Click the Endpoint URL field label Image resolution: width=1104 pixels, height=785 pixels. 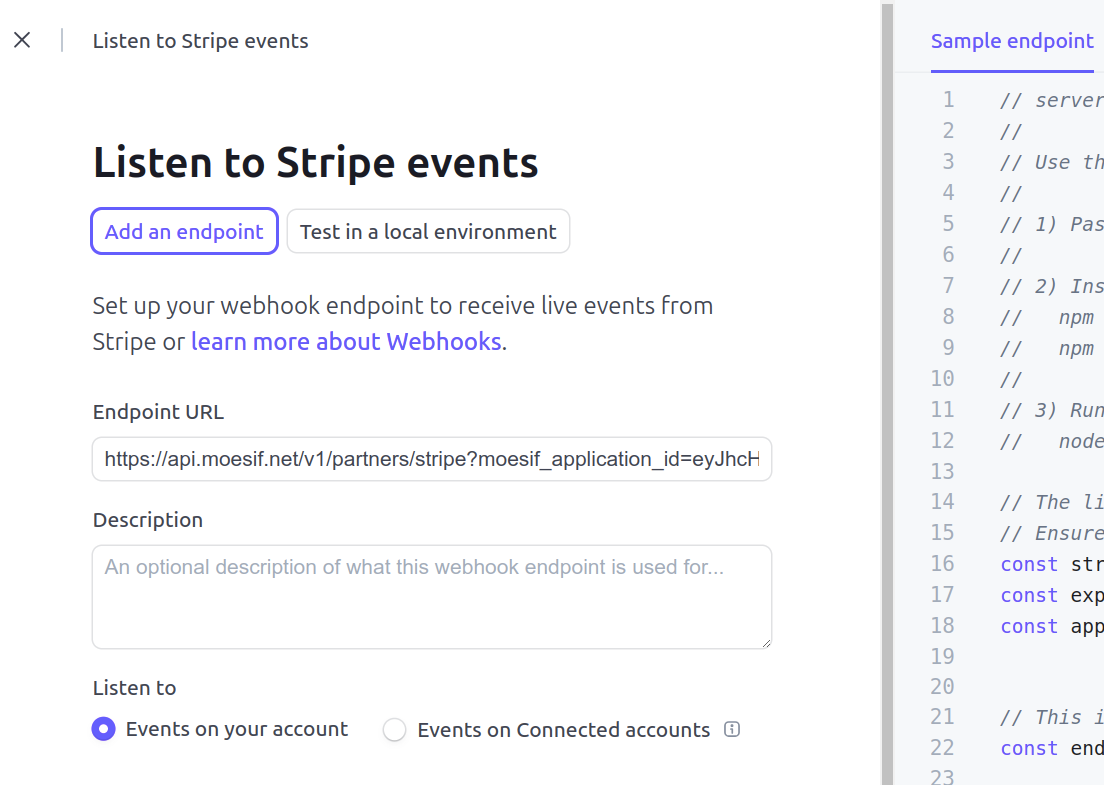158,412
